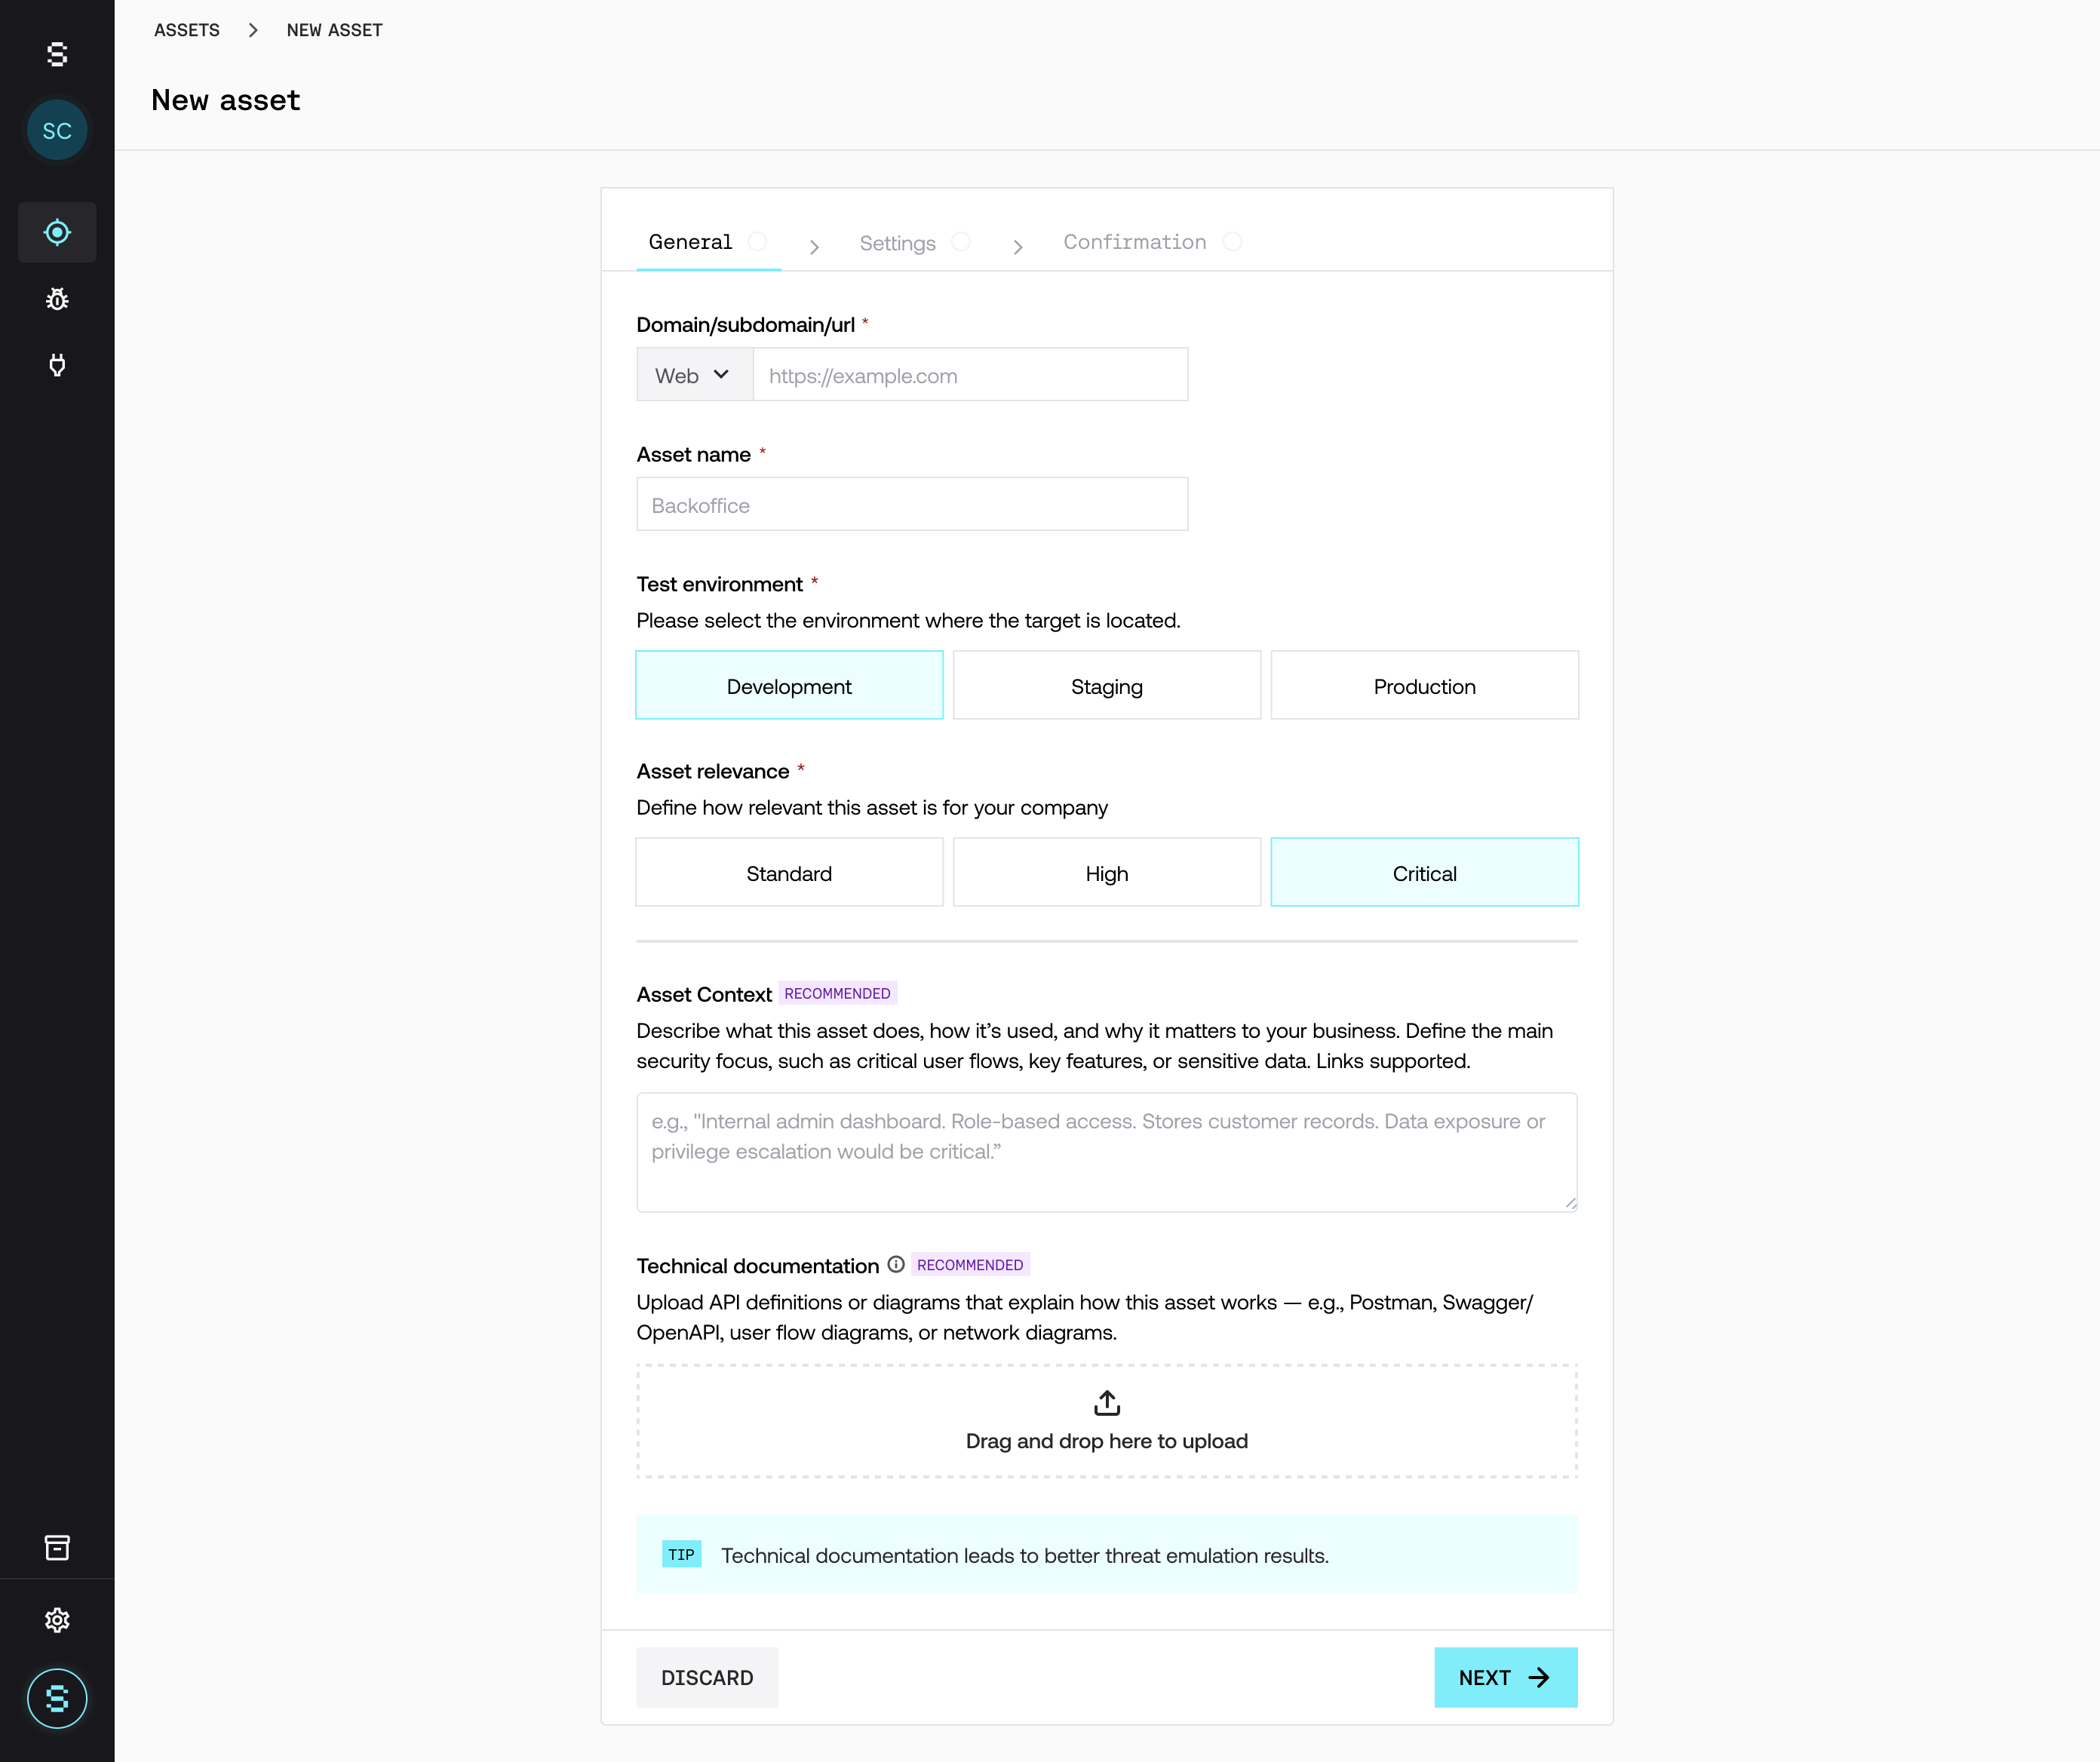The width and height of the screenshot is (2100, 1762).
Task: Click the S logo at sidebar top
Action: click(57, 54)
